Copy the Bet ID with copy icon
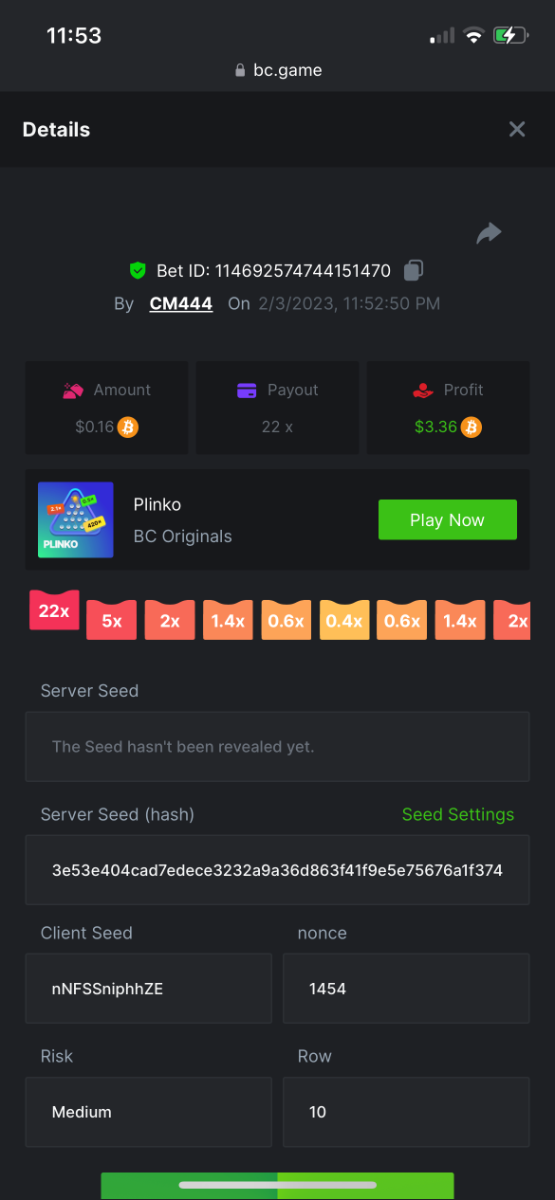 [414, 270]
